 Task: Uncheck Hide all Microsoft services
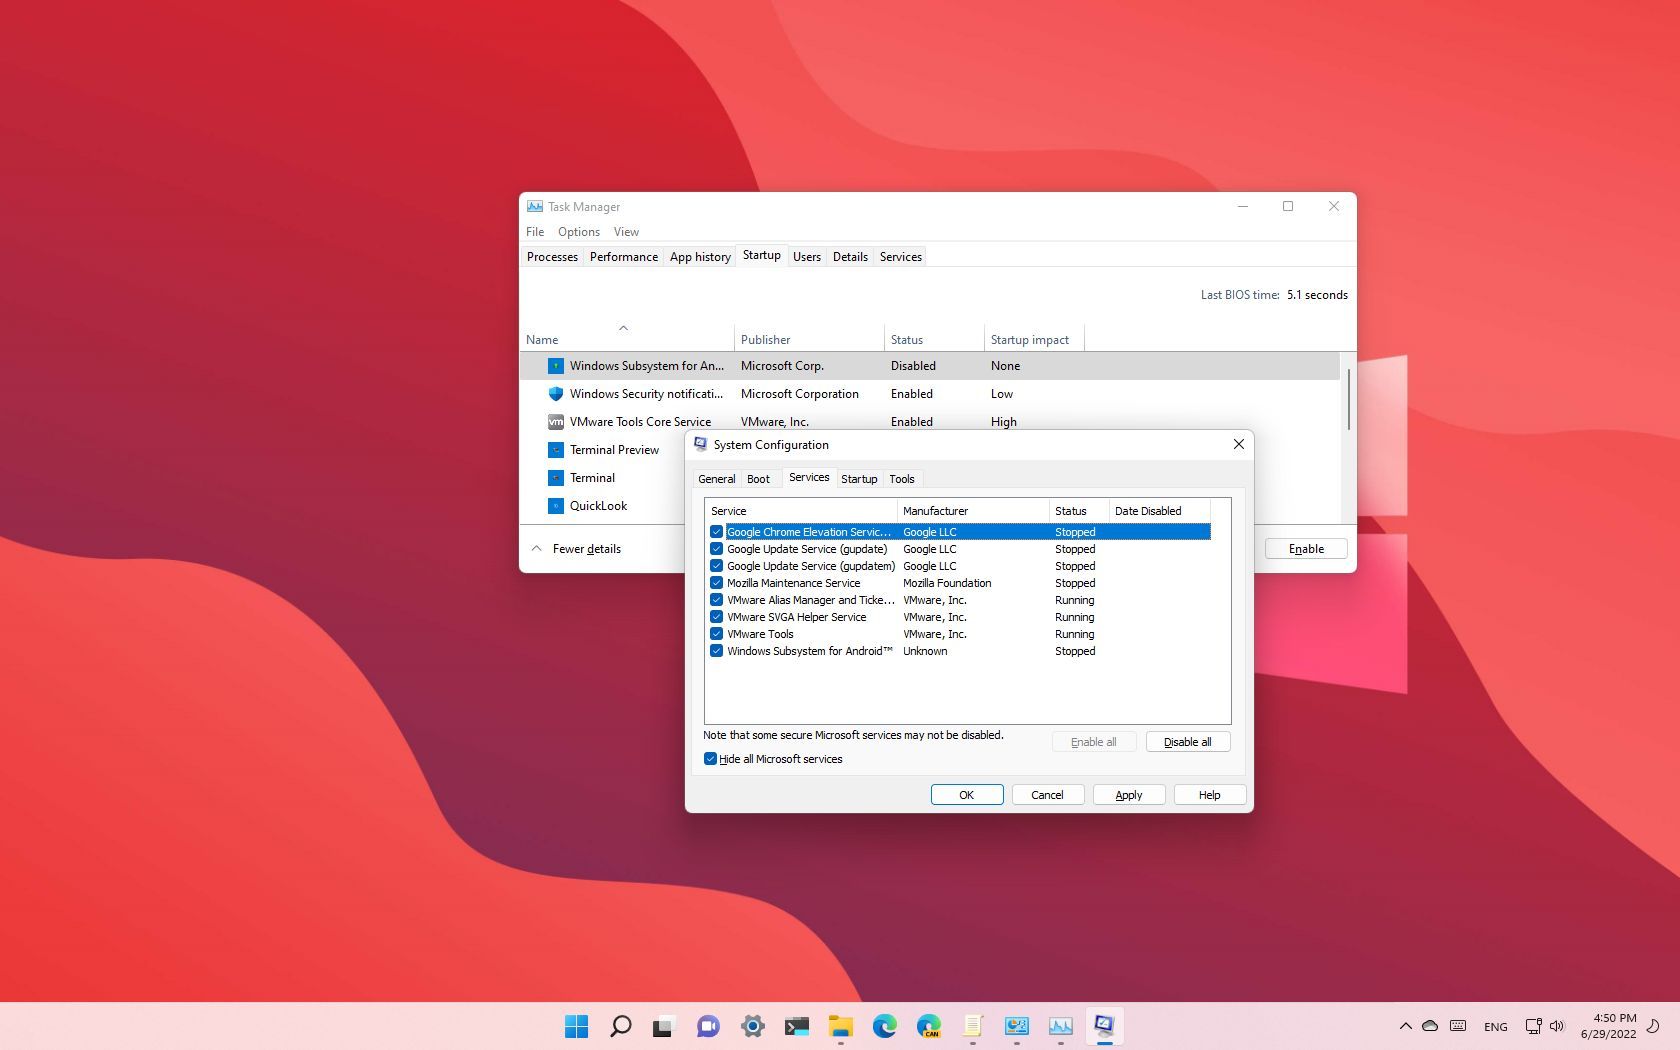point(711,759)
